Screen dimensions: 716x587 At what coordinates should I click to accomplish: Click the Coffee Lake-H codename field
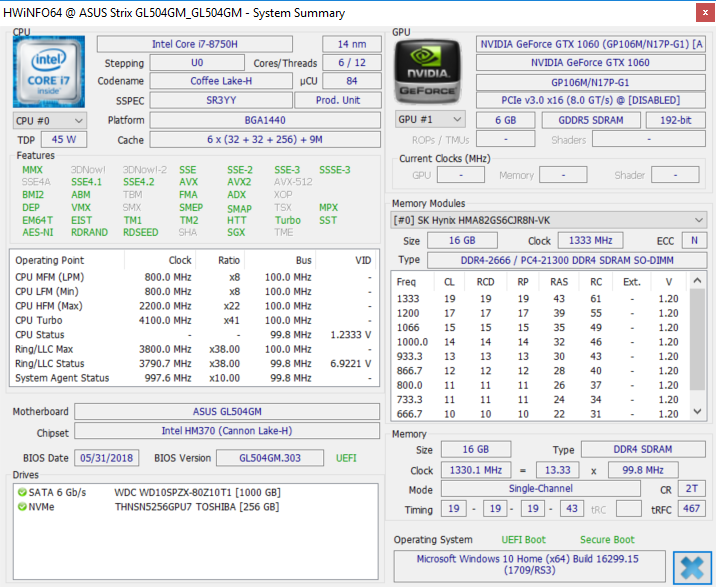tap(221, 81)
